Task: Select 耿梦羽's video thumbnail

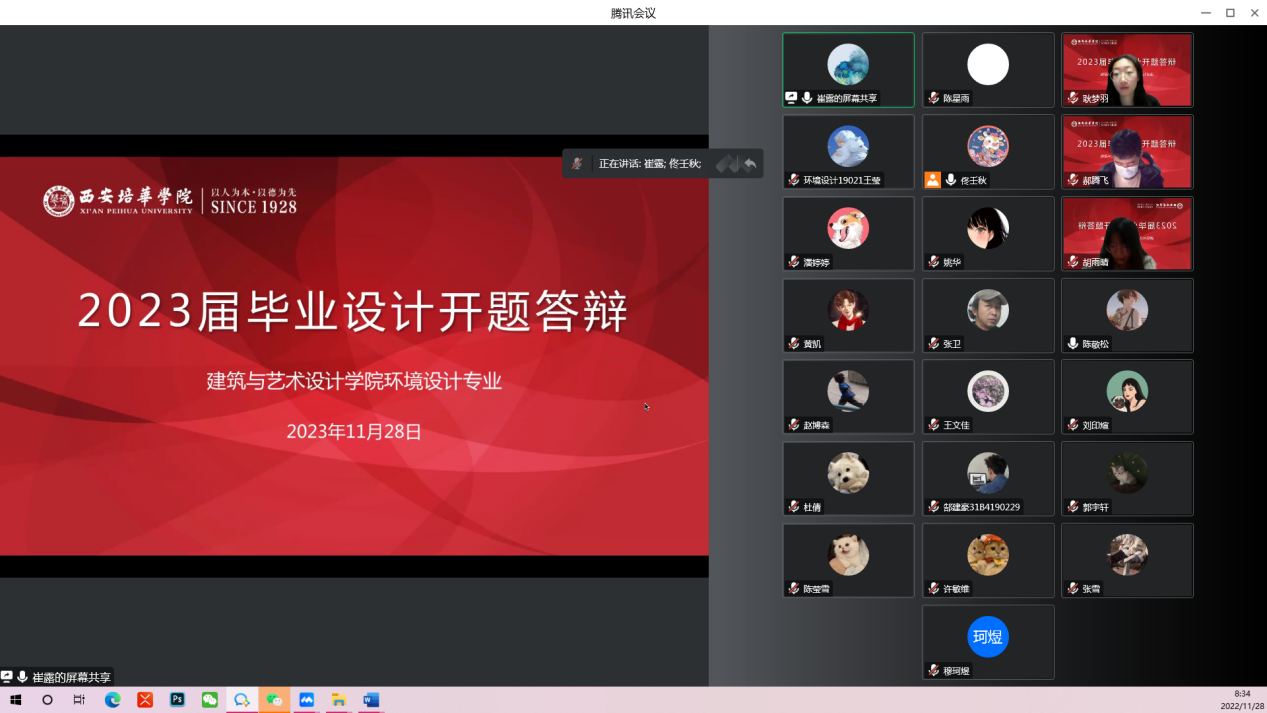Action: (1127, 69)
